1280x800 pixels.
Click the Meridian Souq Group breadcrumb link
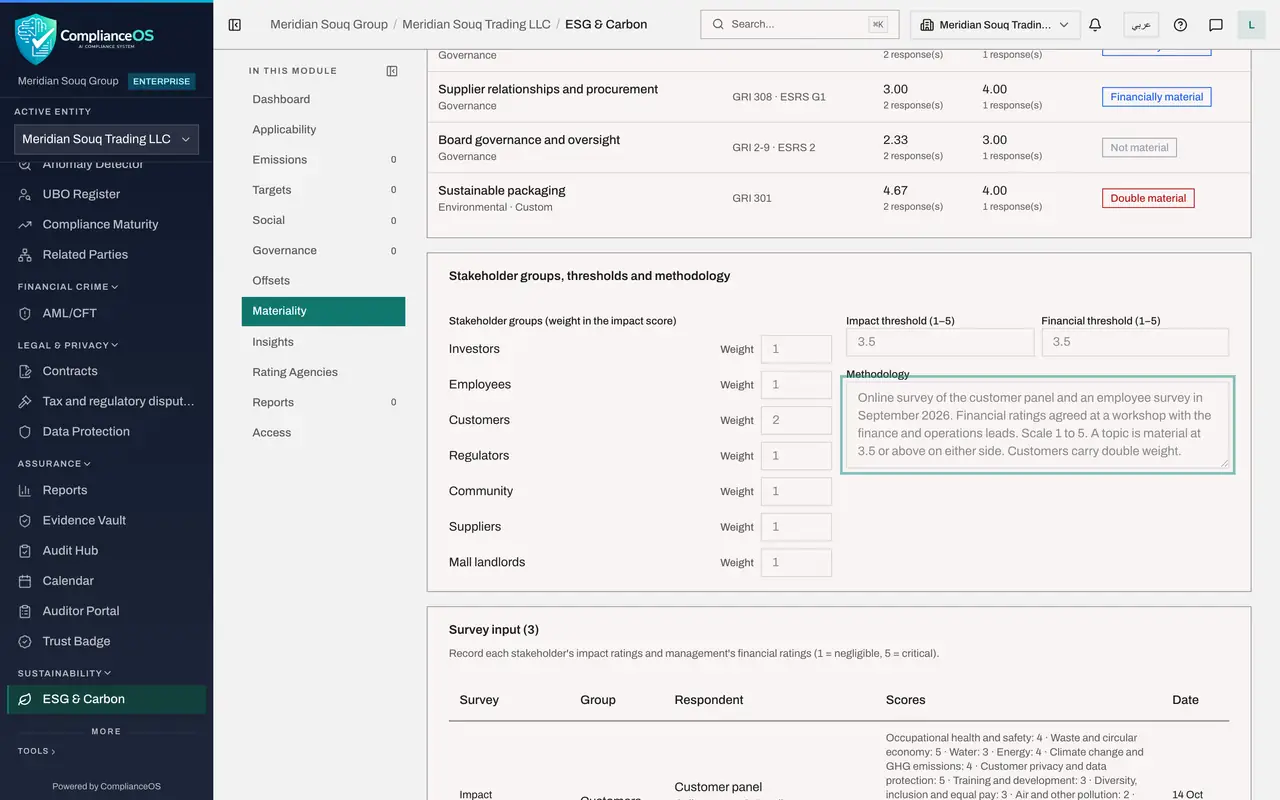(329, 24)
